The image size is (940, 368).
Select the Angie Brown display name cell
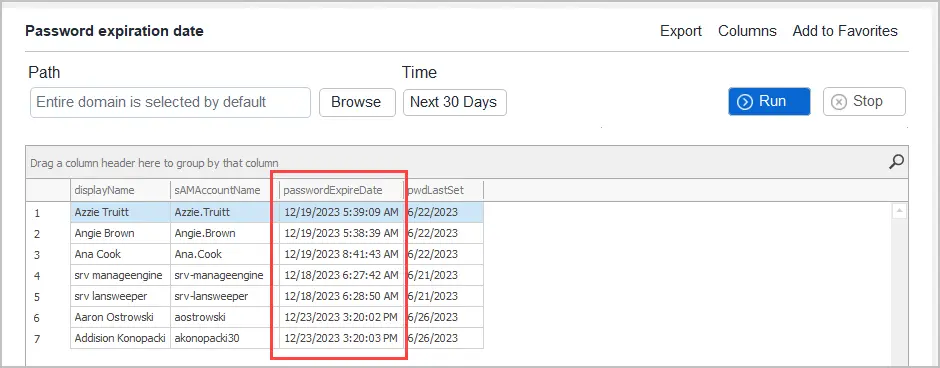[120, 233]
